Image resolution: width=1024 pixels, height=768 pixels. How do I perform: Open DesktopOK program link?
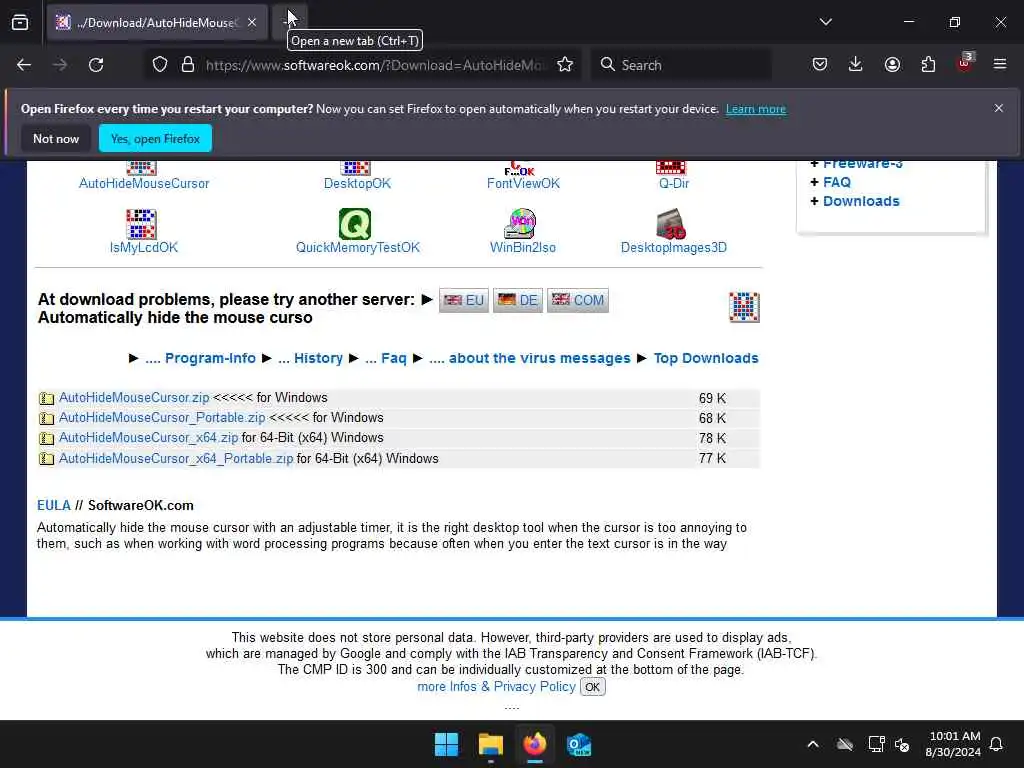[357, 184]
